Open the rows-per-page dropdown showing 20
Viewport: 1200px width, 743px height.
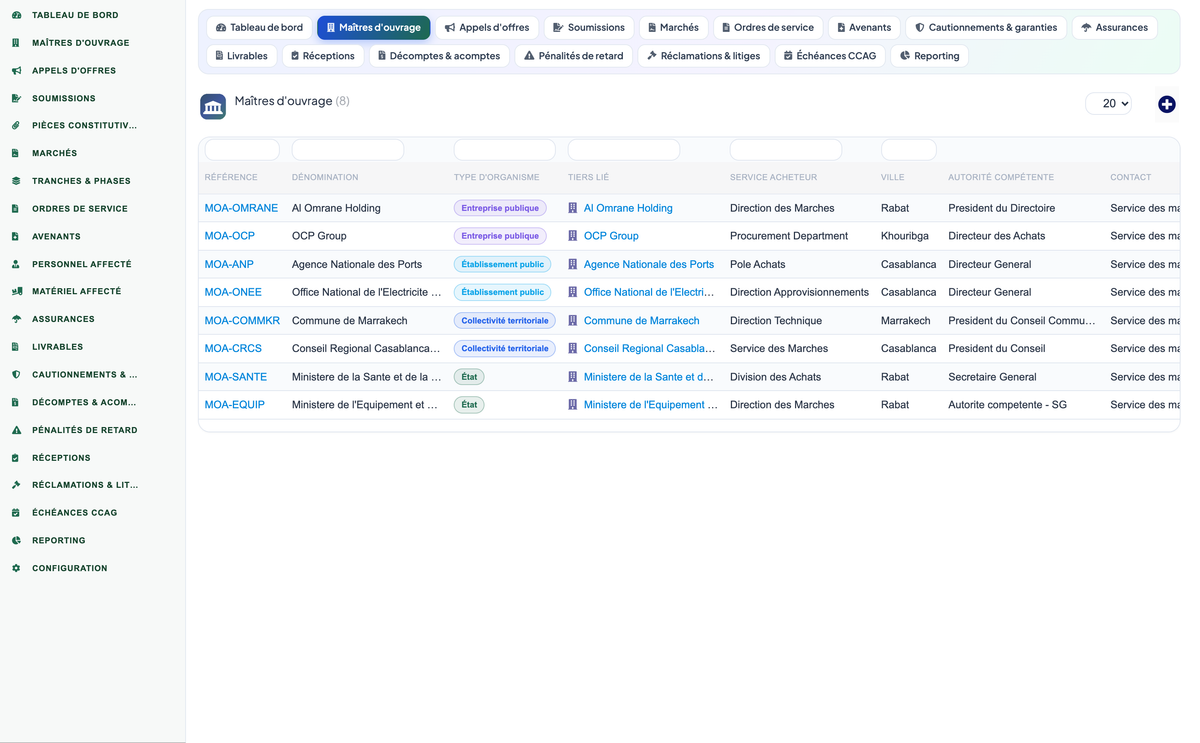click(x=1108, y=104)
